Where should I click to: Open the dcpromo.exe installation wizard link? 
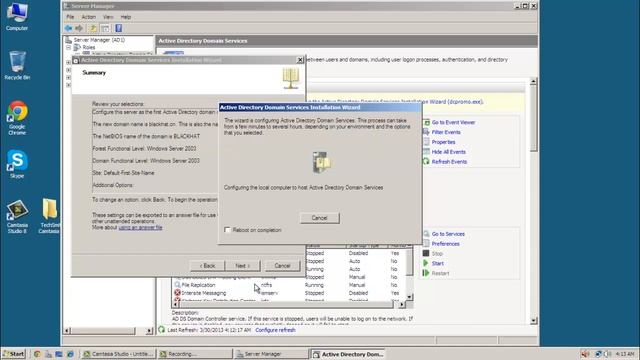coord(396,102)
